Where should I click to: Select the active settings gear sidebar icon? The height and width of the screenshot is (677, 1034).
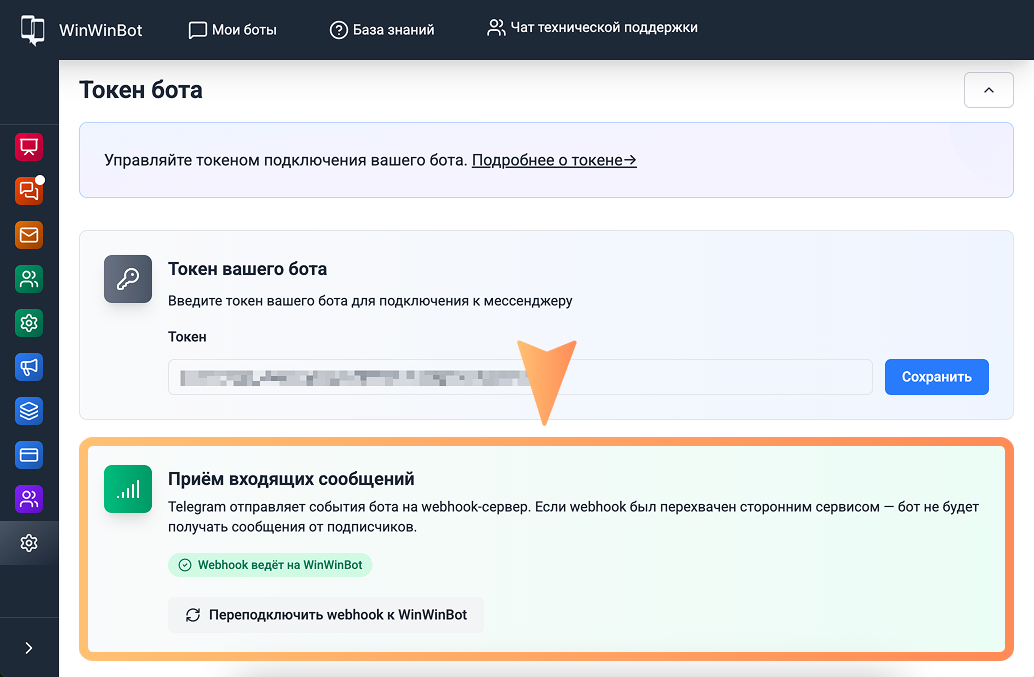(29, 543)
